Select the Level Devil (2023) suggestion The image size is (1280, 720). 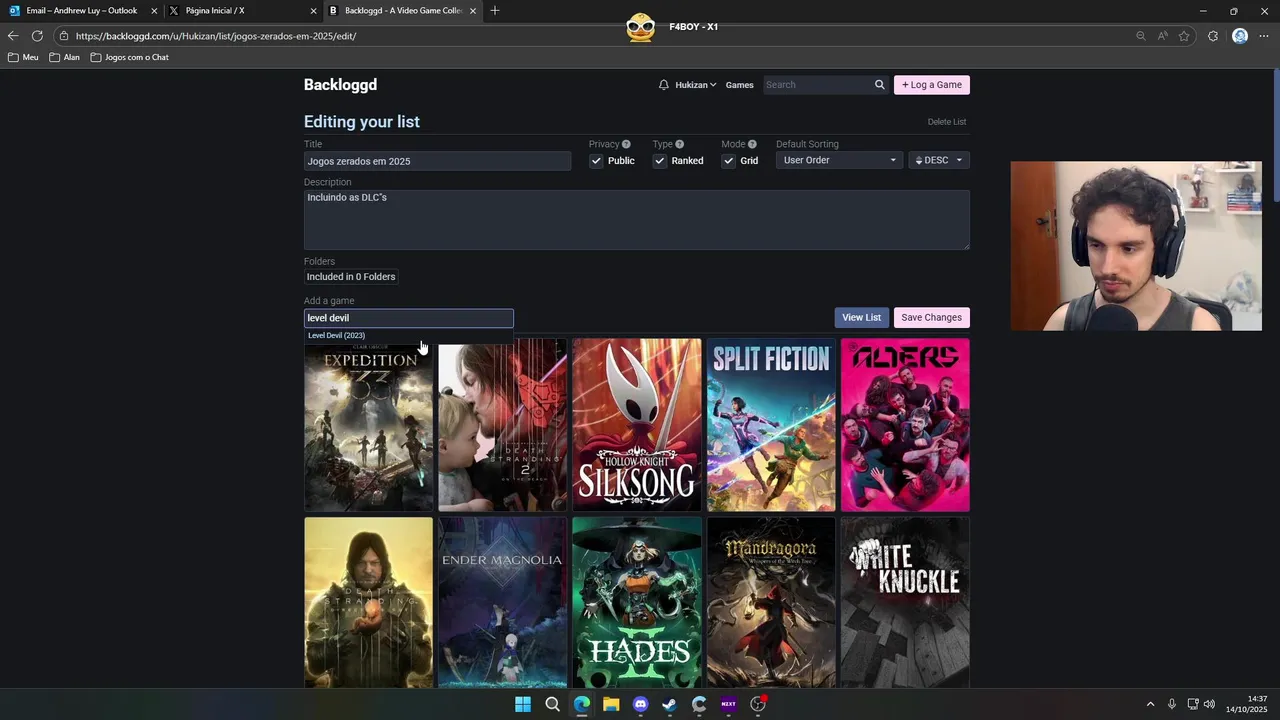click(x=336, y=336)
